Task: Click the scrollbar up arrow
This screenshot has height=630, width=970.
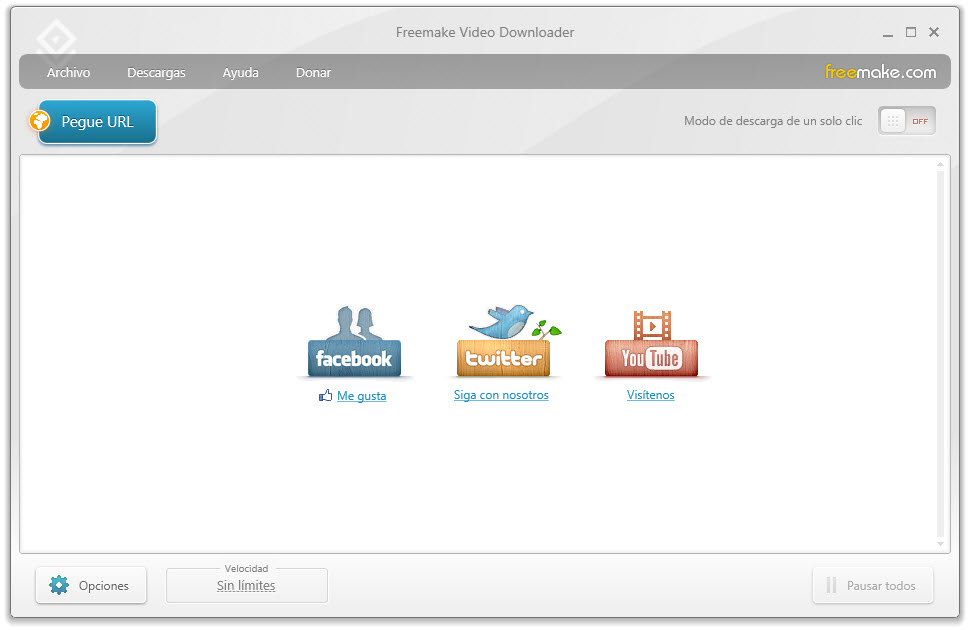Action: [940, 164]
